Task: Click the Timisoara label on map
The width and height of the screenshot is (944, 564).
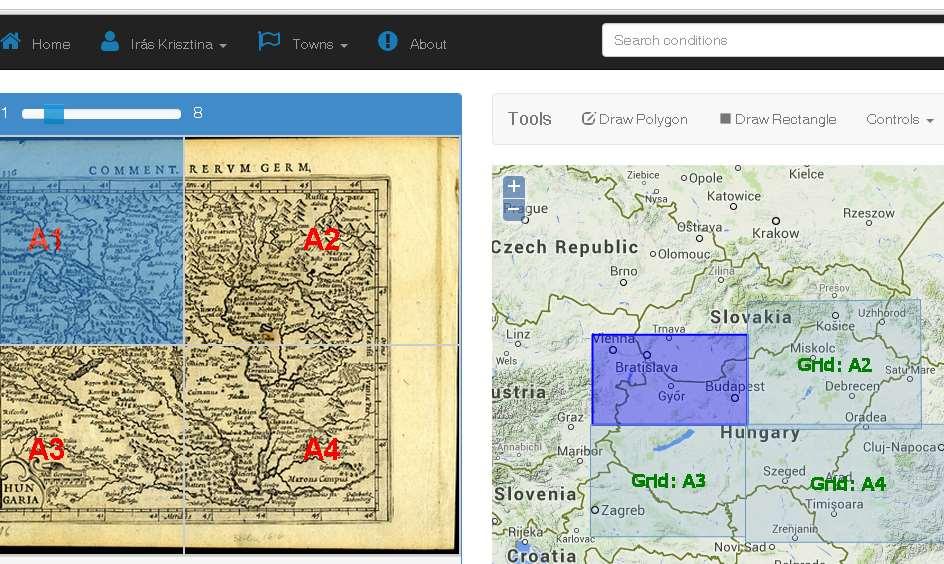Action: tap(834, 504)
